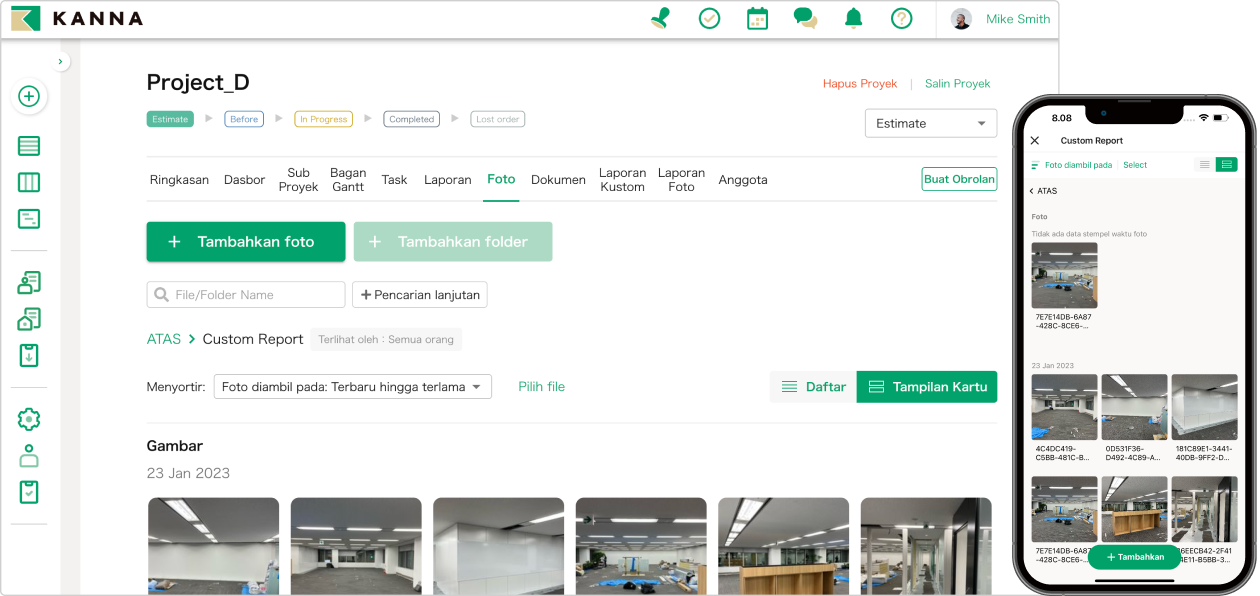1260x596 pixels.
Task: Click the plus circle sidebar icon
Action: click(x=29, y=97)
